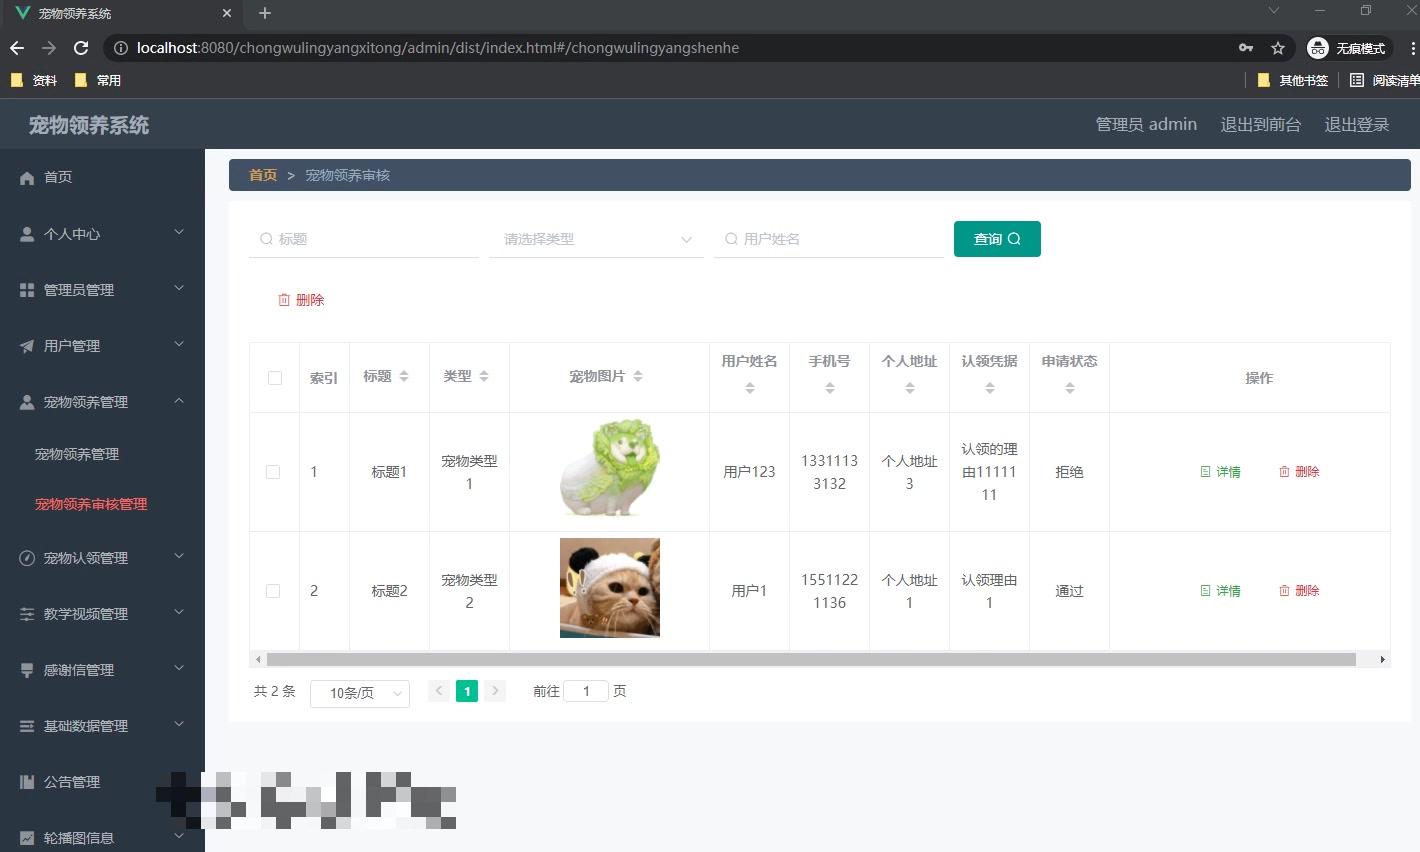This screenshot has width=1420, height=852.
Task: Open 详情 for the 标题1 row
Action: click(x=1220, y=472)
